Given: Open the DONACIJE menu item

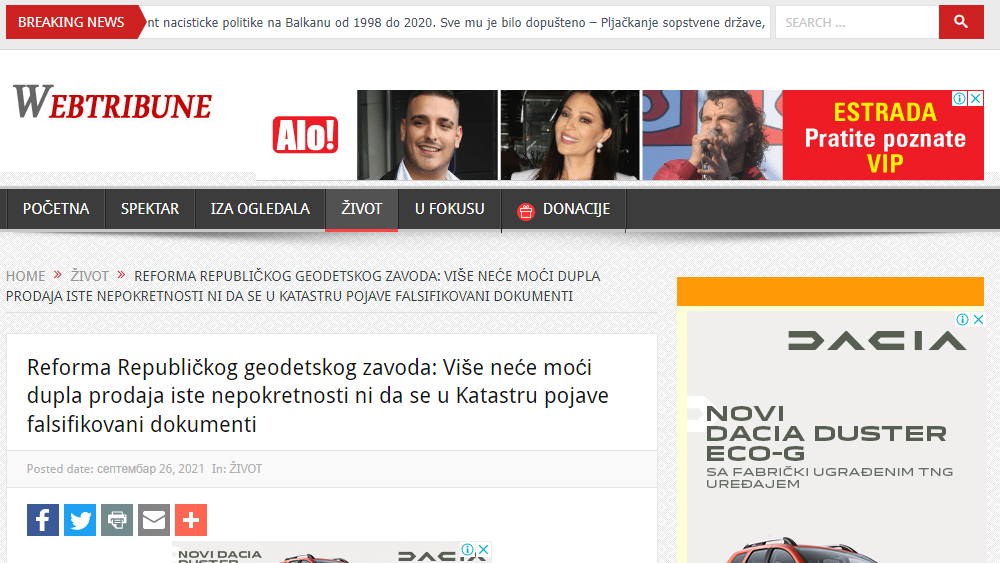Looking at the screenshot, I should click(564, 209).
